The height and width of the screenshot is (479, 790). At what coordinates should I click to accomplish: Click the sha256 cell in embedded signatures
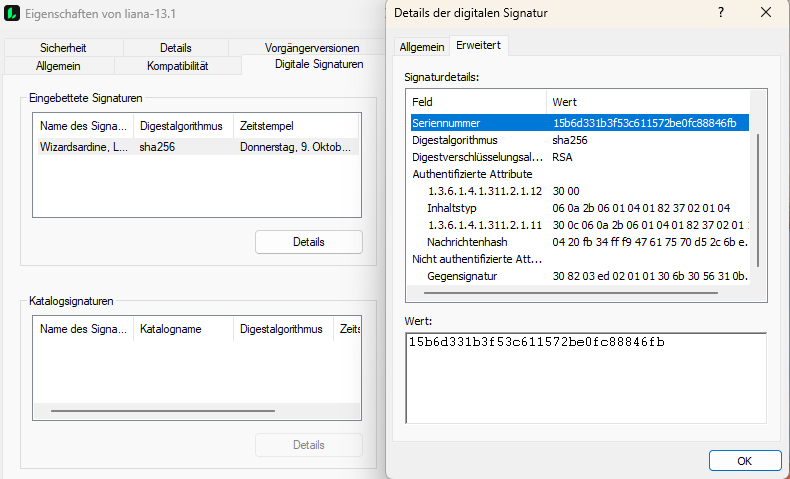pos(157,147)
